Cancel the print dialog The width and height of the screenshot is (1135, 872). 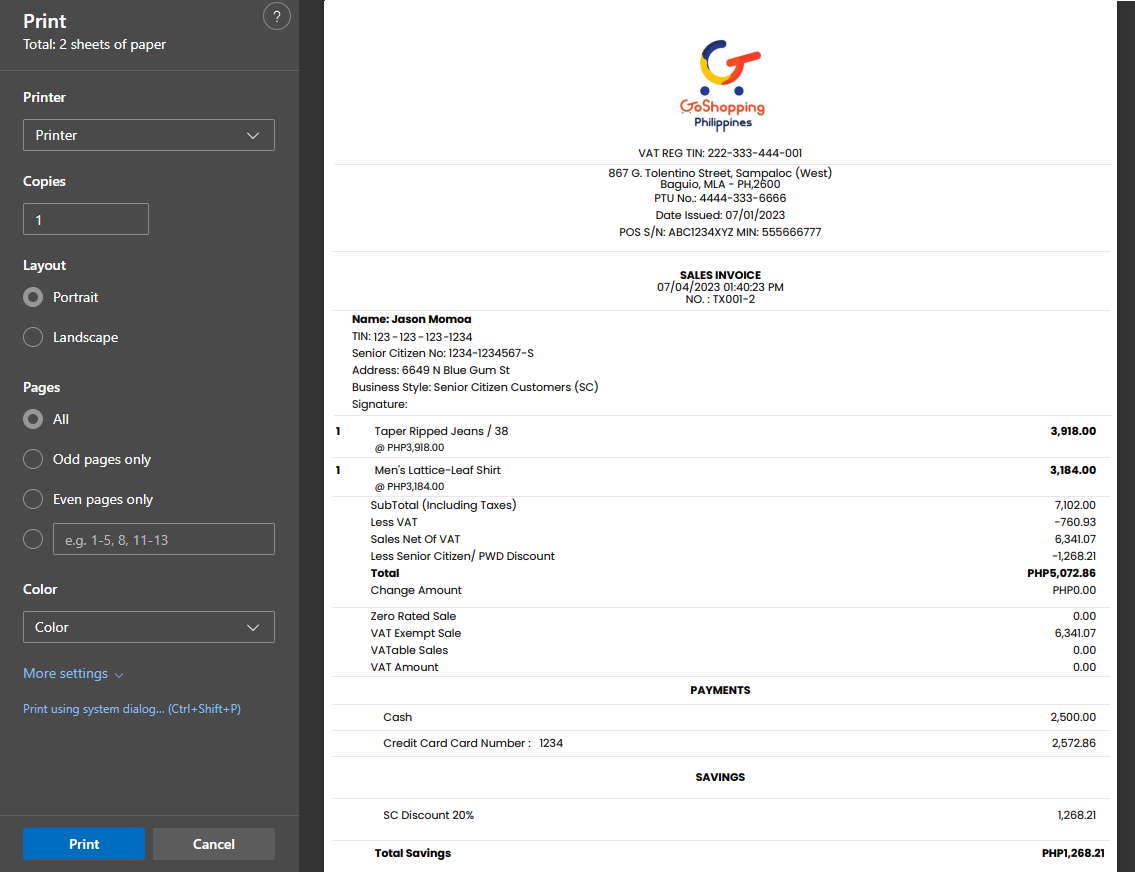click(x=213, y=844)
